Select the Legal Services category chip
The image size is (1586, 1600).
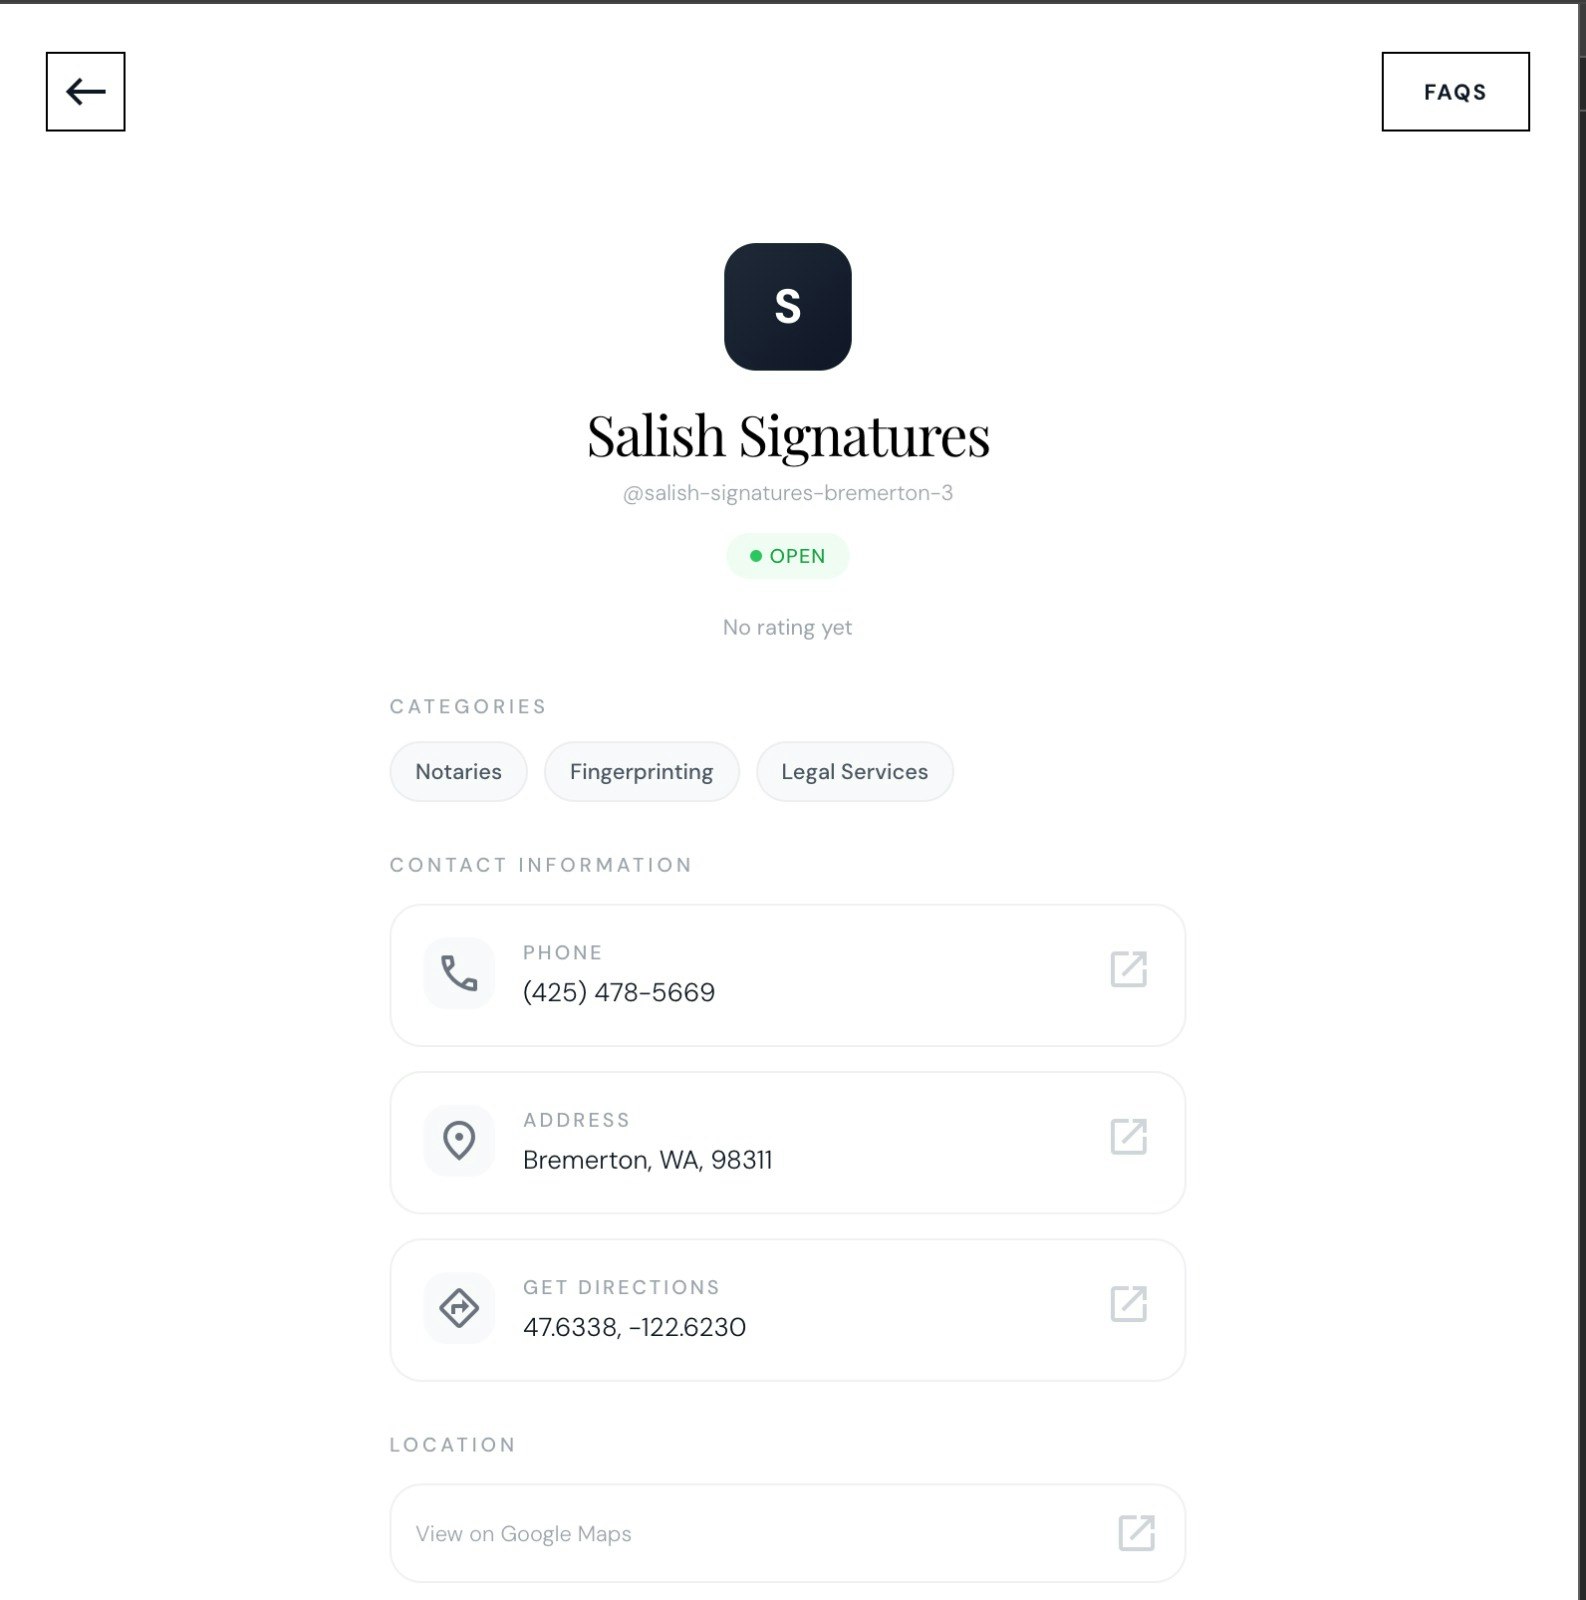(x=854, y=772)
